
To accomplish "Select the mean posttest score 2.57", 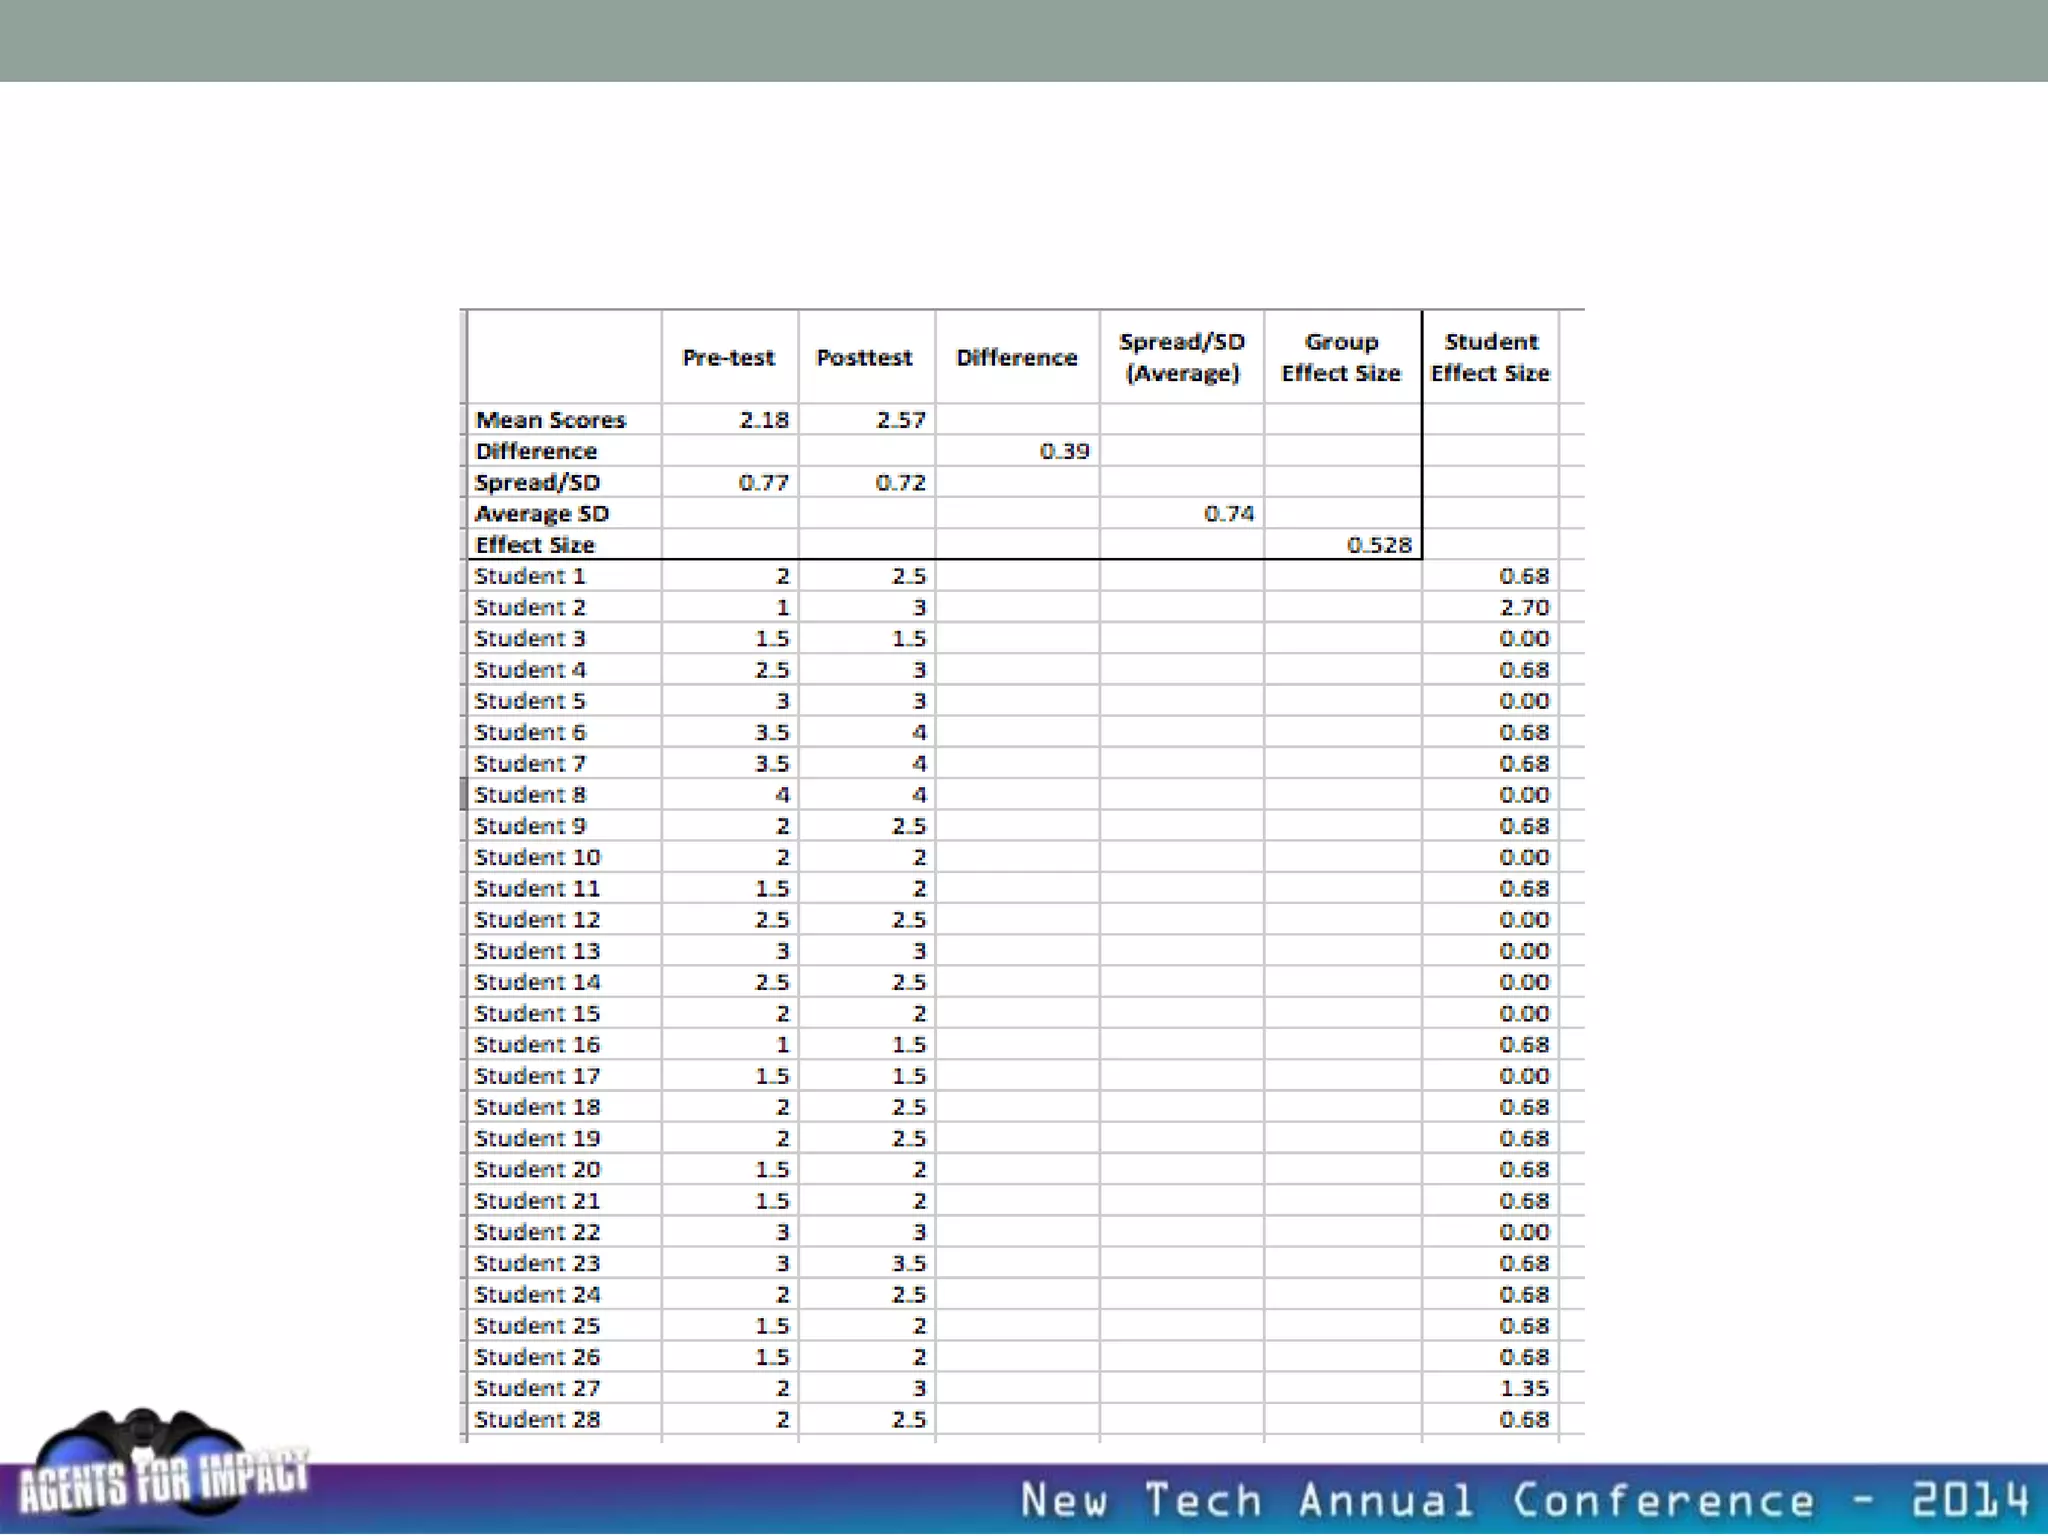I will tap(900, 420).
